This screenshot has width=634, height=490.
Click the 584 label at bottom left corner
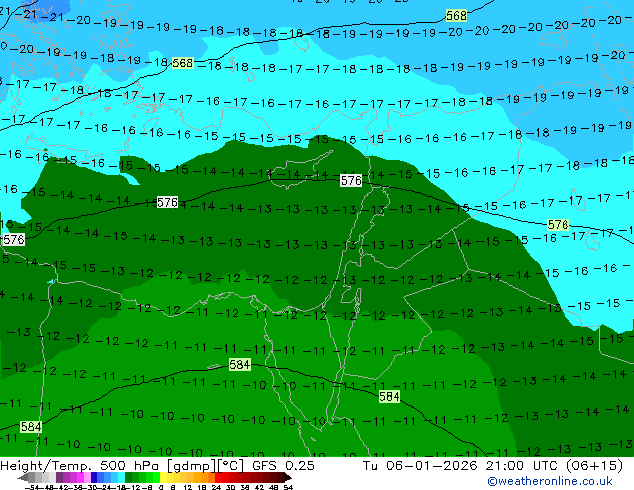[31, 427]
